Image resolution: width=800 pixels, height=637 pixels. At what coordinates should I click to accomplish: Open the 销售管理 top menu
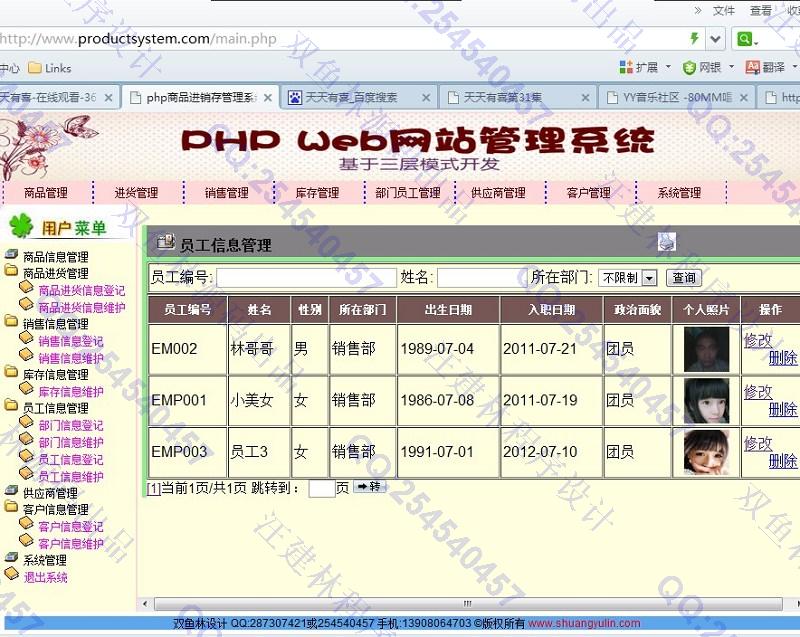click(227, 193)
